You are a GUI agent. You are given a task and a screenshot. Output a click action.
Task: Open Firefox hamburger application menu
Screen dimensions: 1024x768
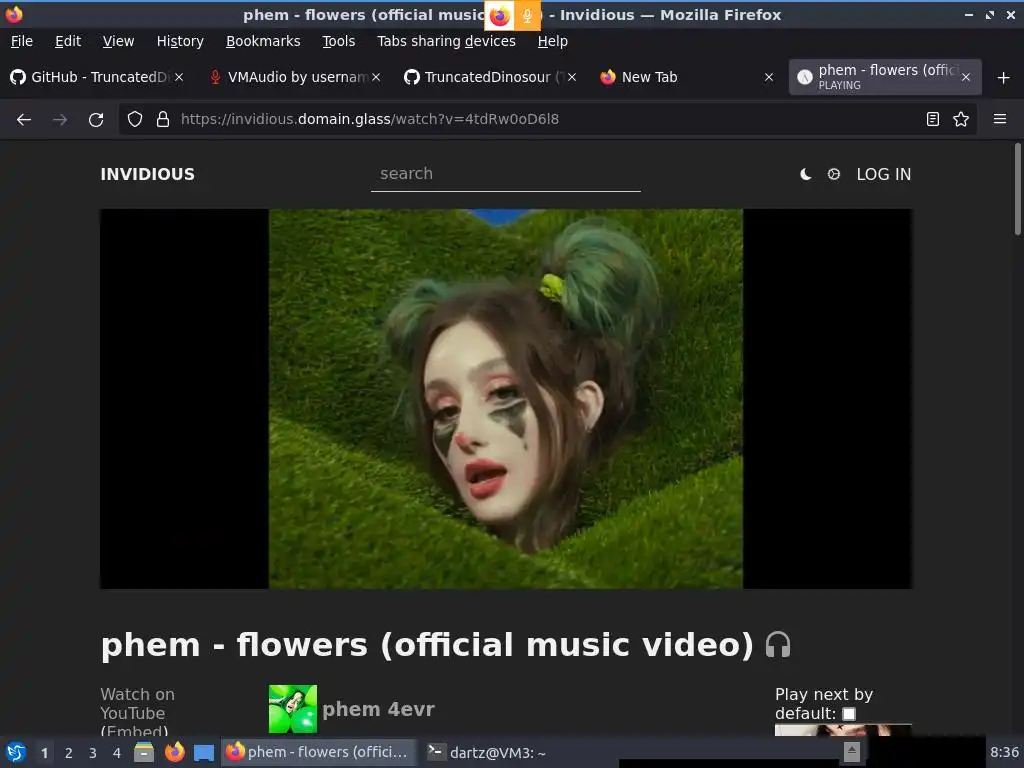(x=1000, y=120)
